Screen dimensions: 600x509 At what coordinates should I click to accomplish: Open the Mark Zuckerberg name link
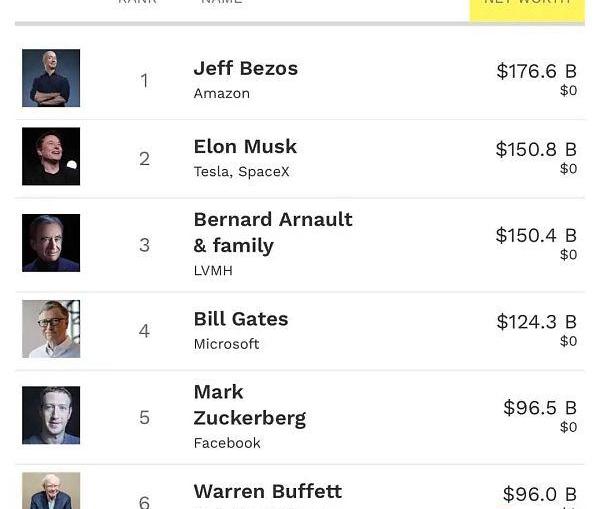(249, 405)
